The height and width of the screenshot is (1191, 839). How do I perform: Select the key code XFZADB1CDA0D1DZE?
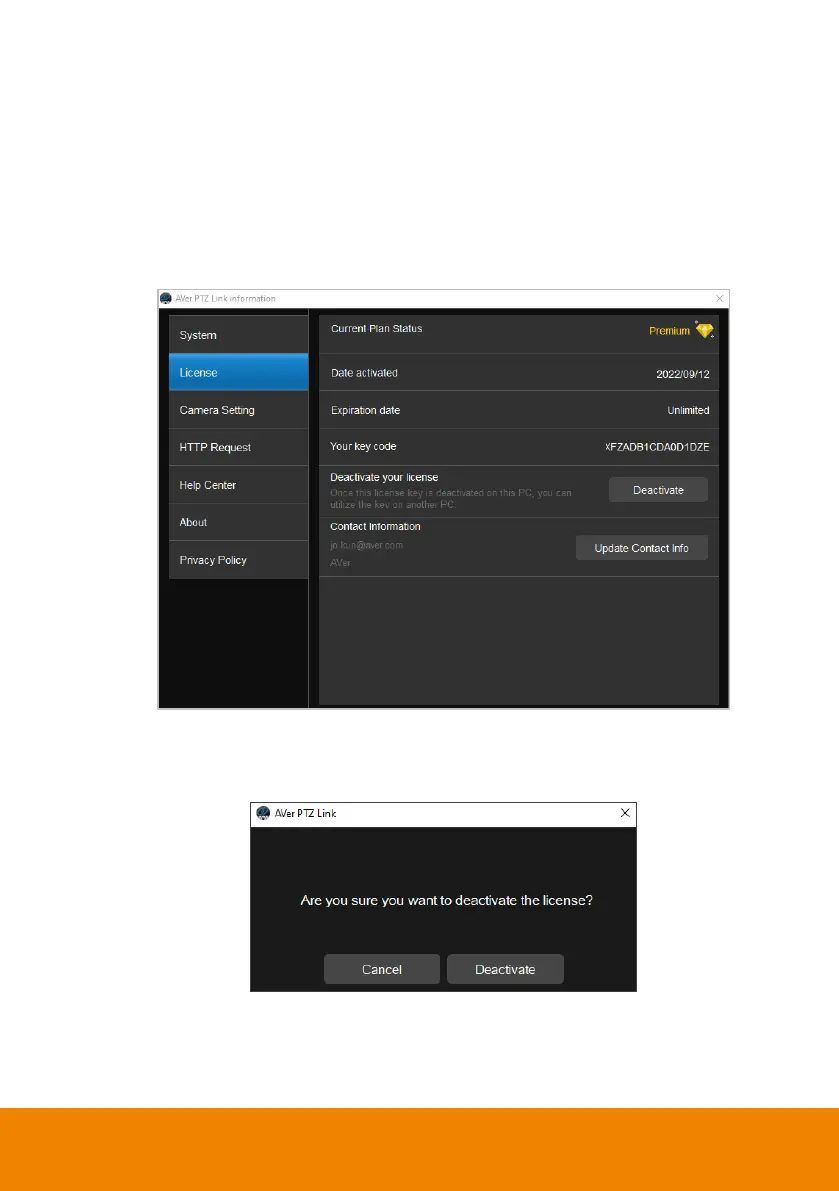pyautogui.click(x=657, y=447)
